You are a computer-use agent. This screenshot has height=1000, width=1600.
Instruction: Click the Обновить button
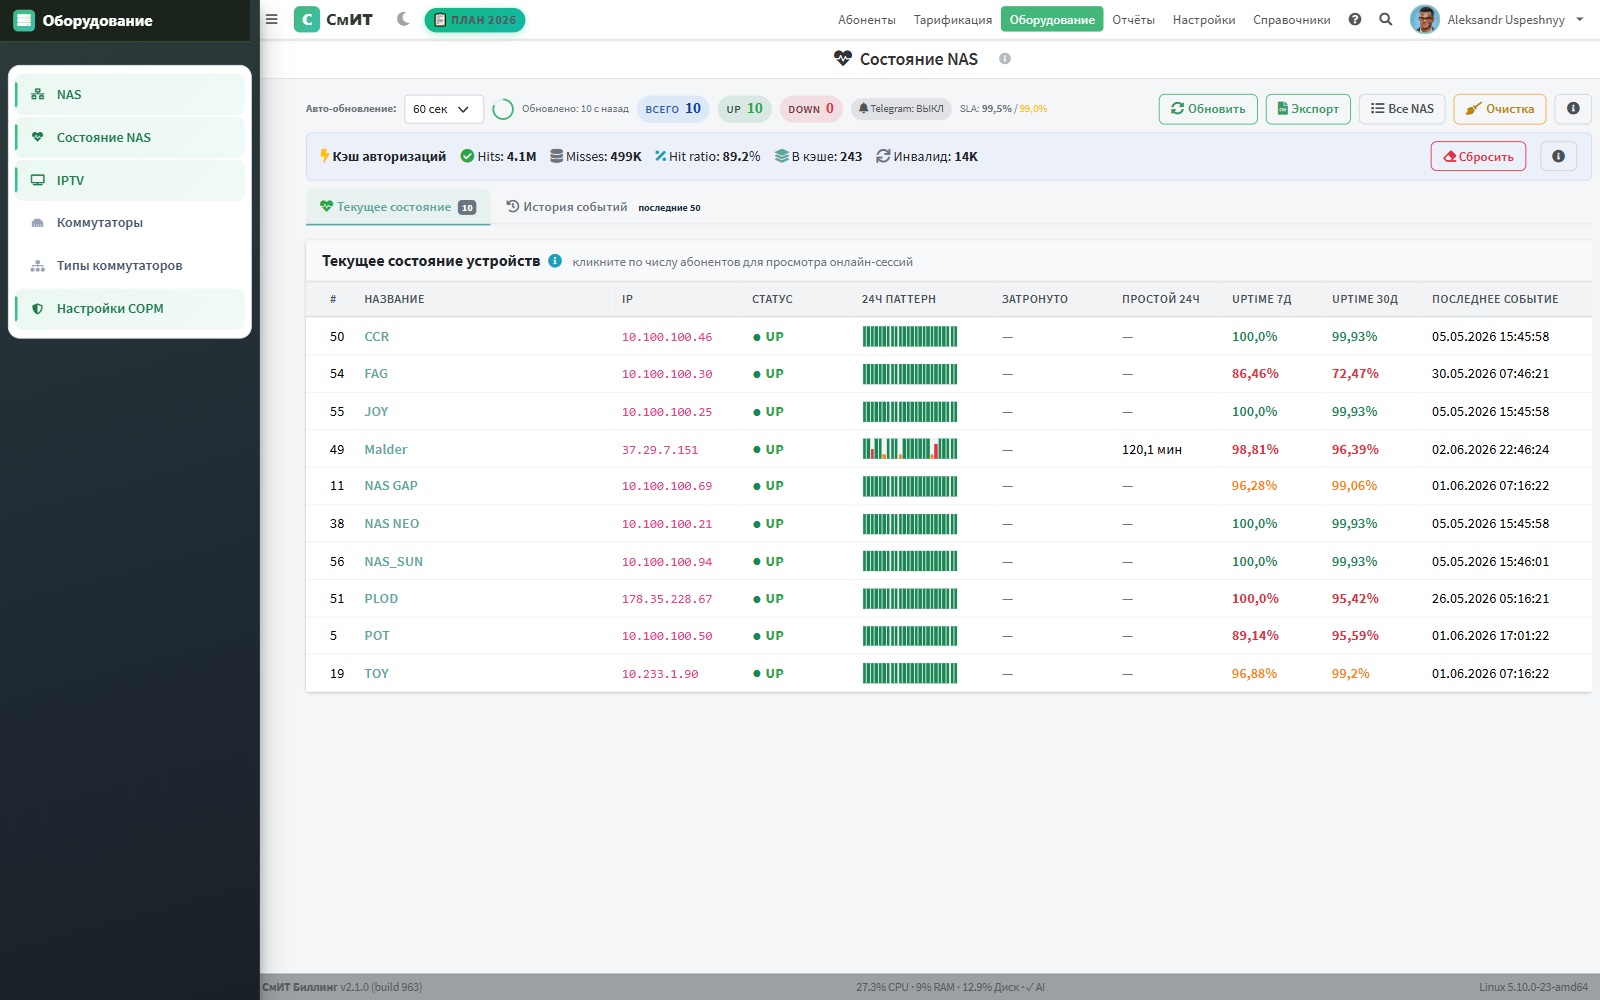(1208, 109)
